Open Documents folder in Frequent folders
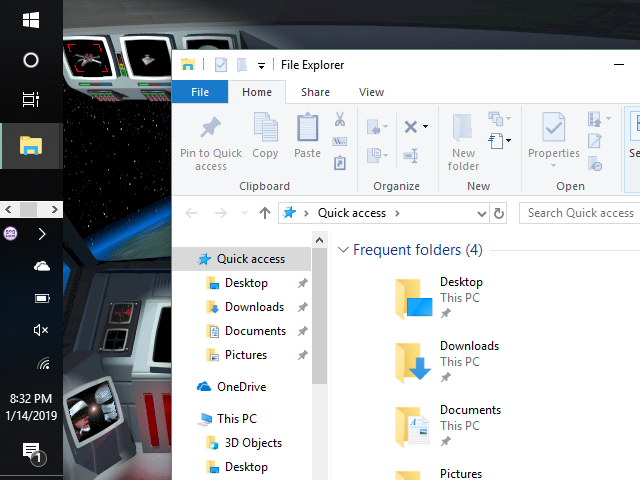 [x=448, y=426]
